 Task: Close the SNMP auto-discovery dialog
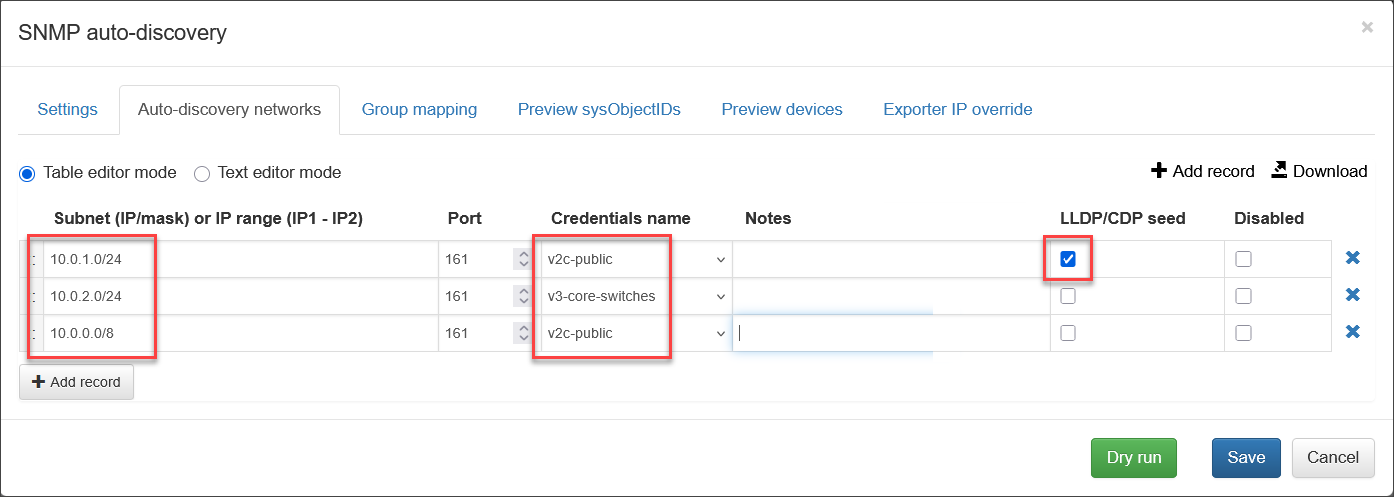pyautogui.click(x=1366, y=28)
